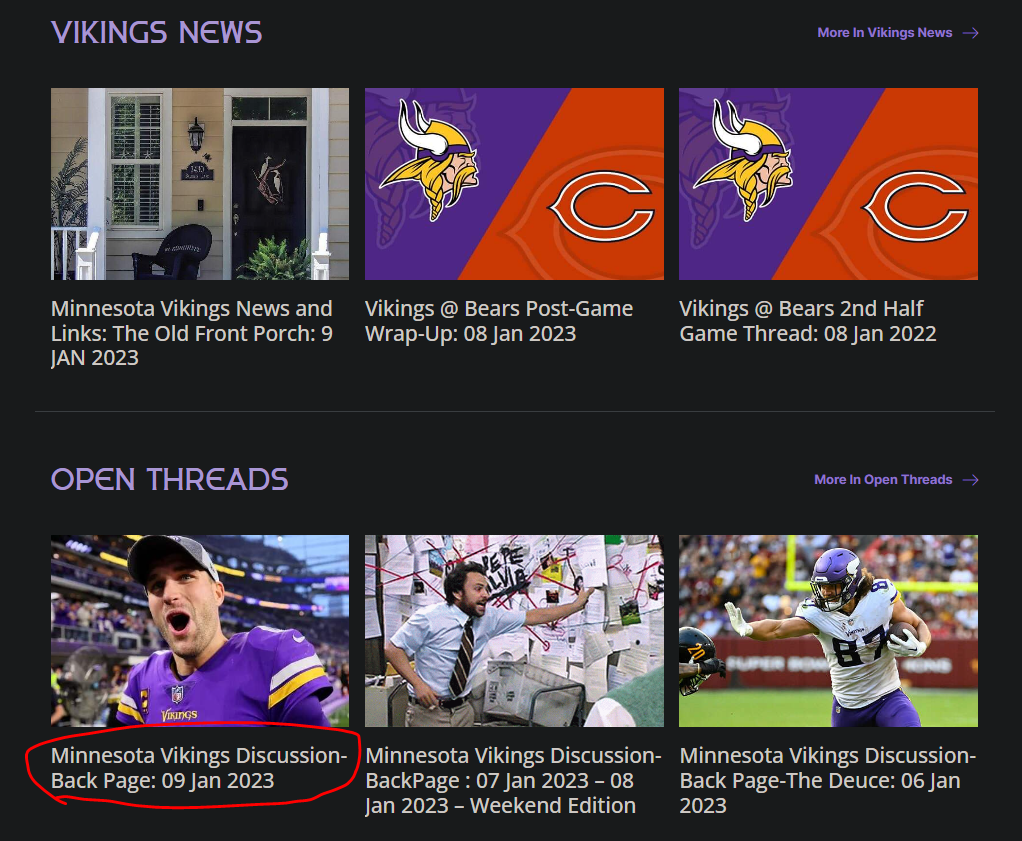Open the 2nd Half Game Thread's Vikings-Bears image
Viewport: 1022px width, 841px height.
click(x=828, y=184)
